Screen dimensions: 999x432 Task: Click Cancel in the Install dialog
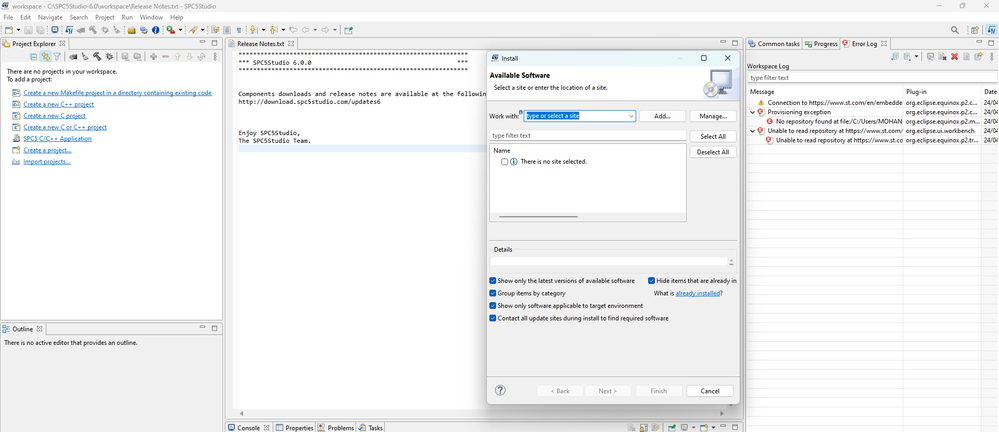710,391
